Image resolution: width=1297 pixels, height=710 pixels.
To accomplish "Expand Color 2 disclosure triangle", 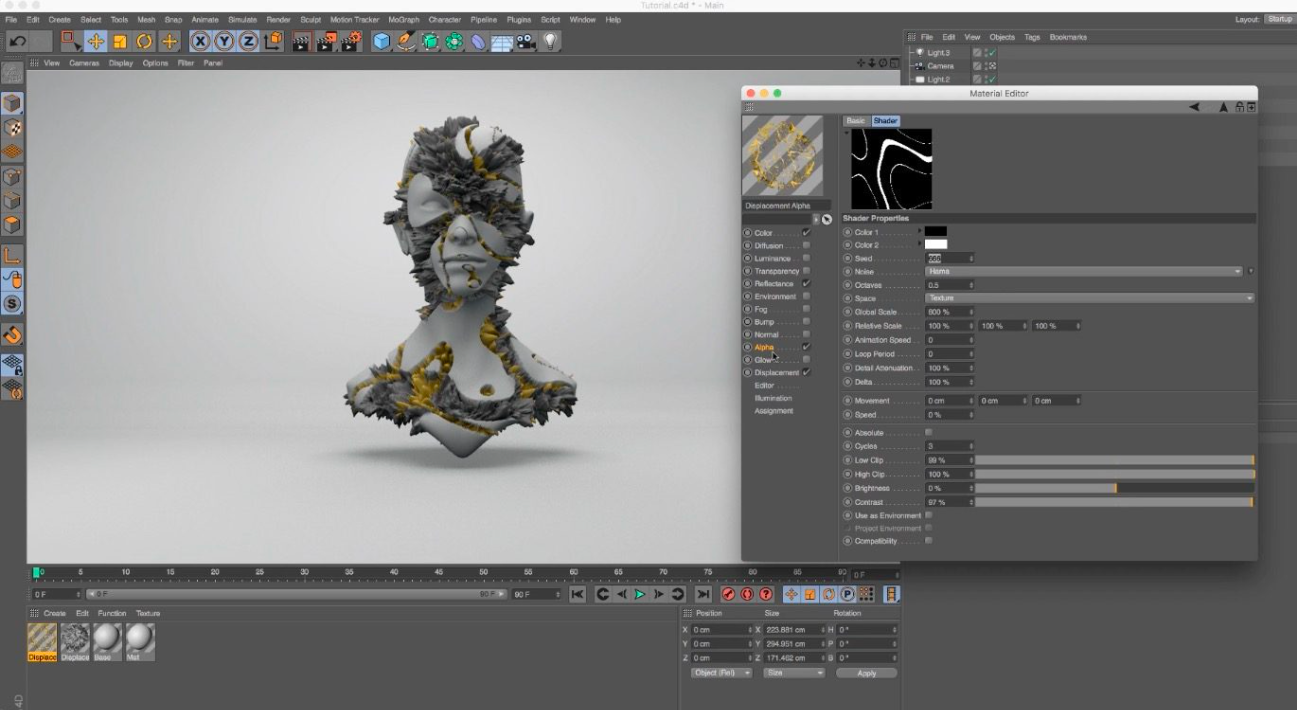I will [x=920, y=244].
